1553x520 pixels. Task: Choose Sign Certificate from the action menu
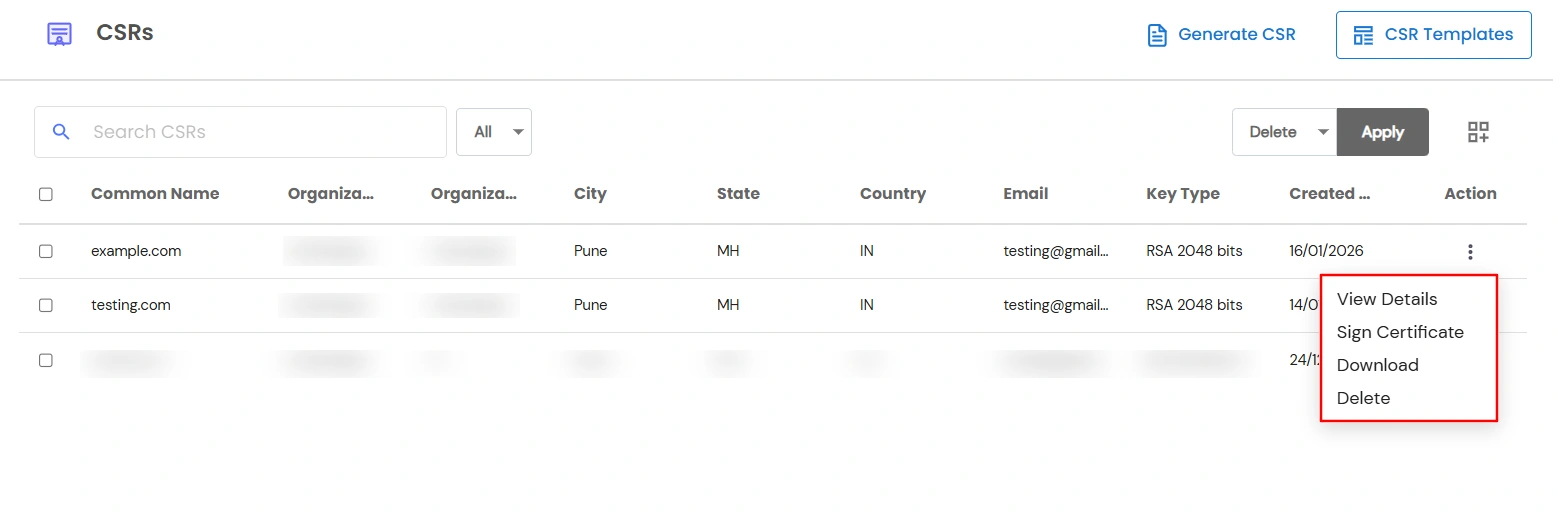[x=1400, y=332]
